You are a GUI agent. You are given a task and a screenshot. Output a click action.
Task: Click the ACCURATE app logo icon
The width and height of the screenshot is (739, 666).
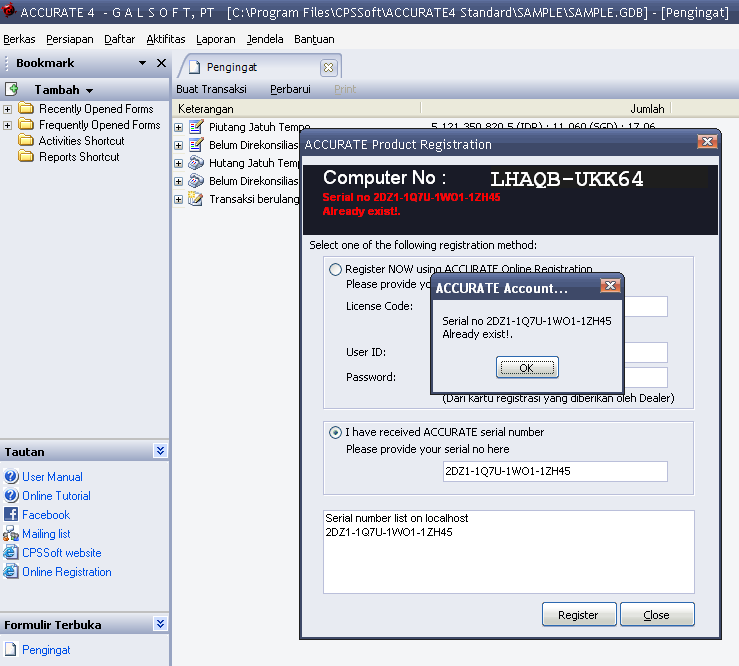(x=8, y=9)
